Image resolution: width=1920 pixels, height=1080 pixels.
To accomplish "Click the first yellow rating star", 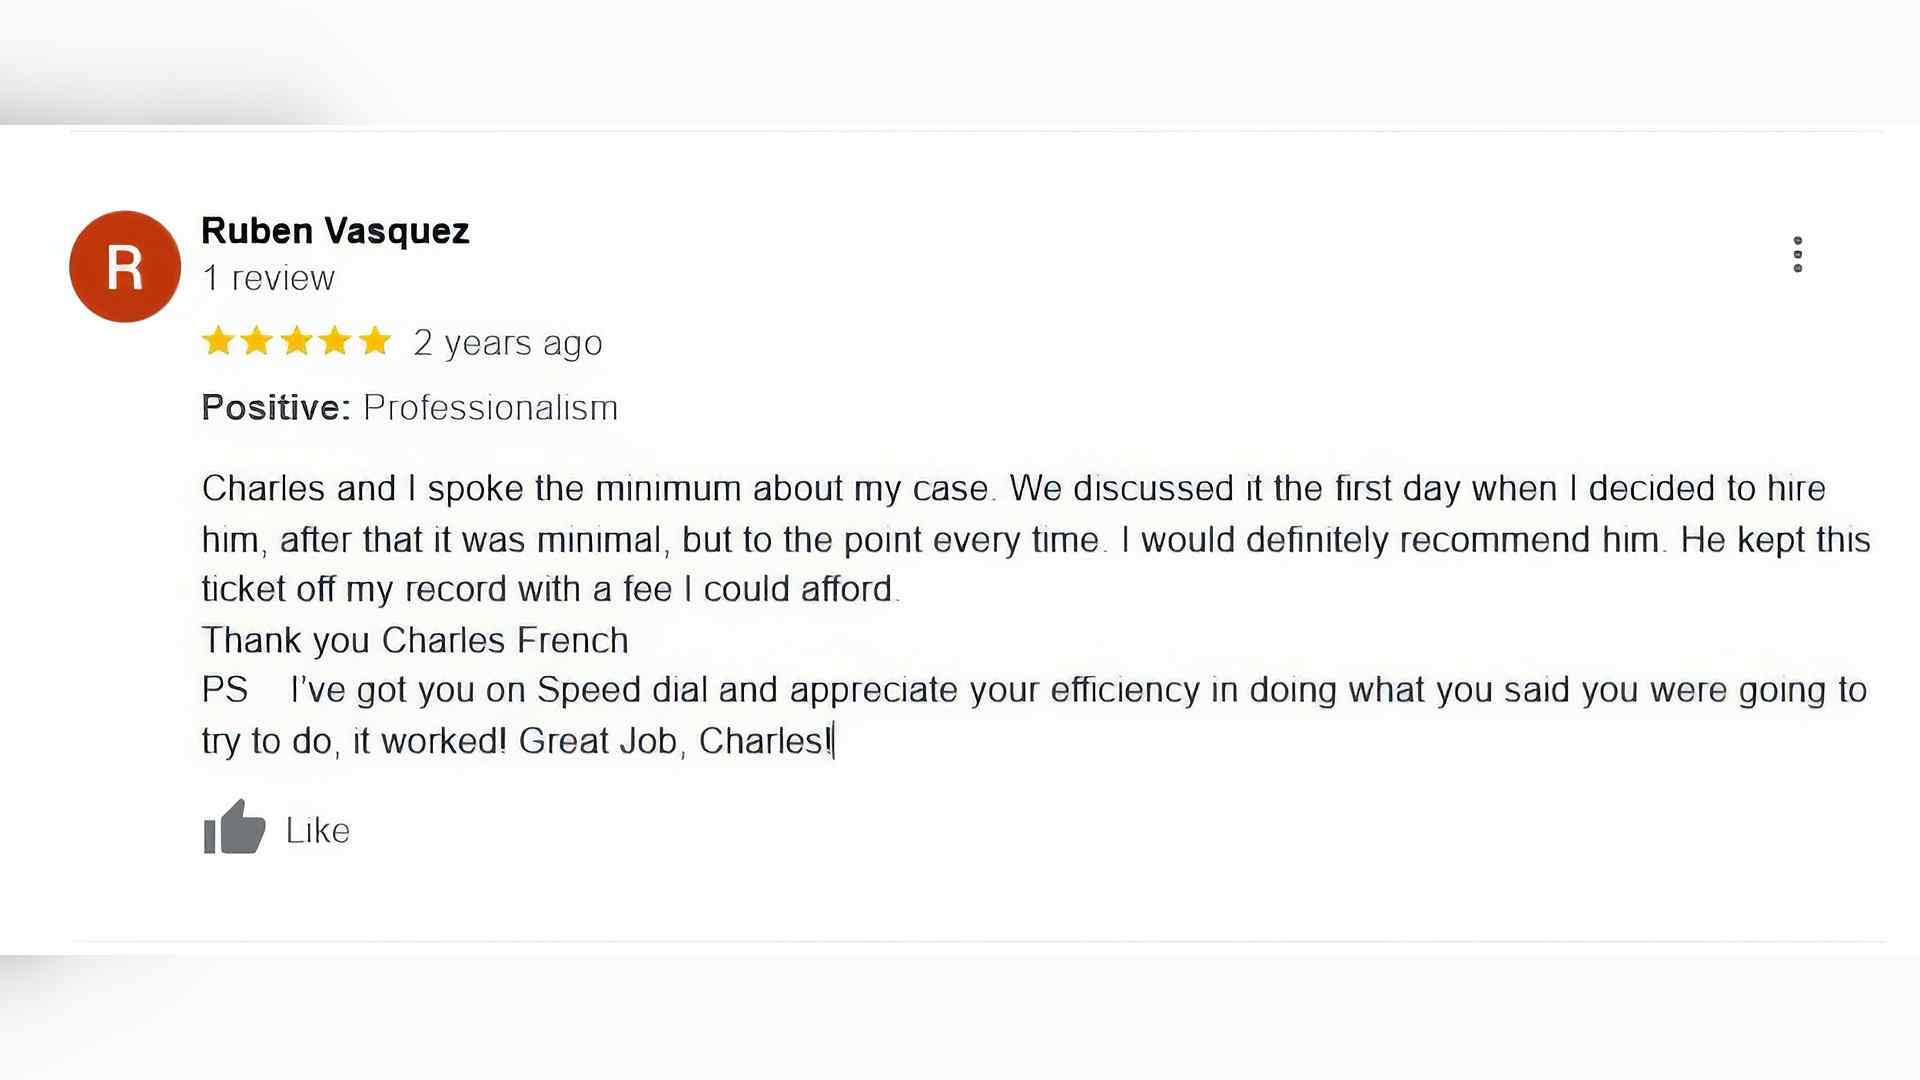I will (x=218, y=341).
